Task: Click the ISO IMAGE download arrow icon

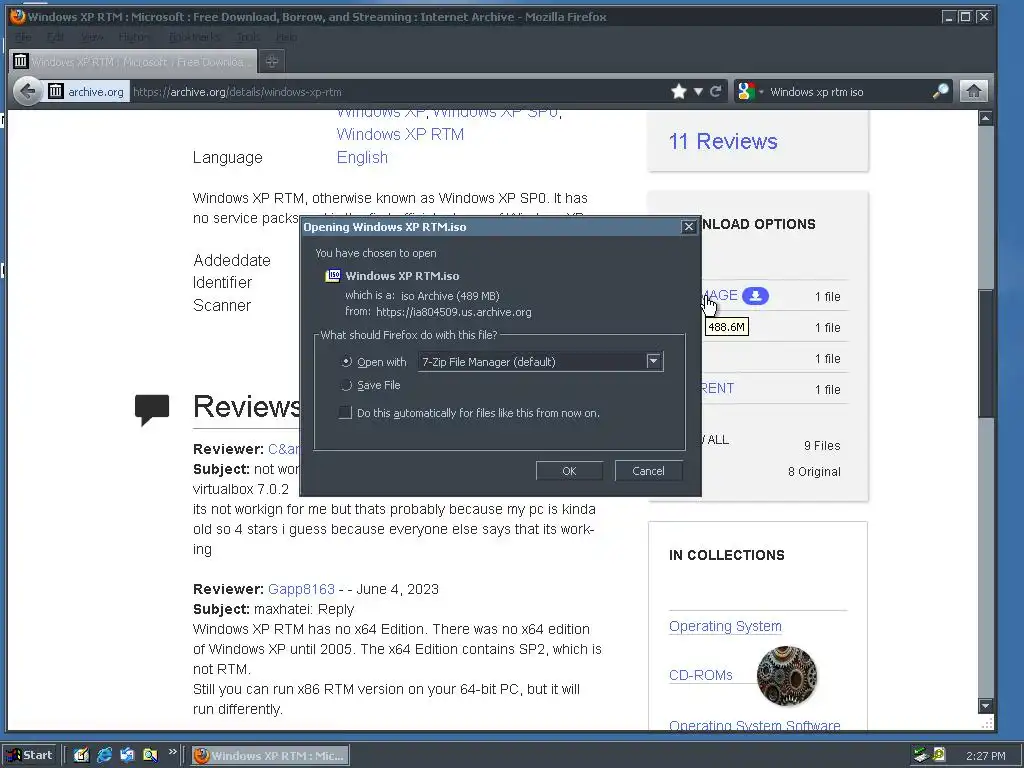Action: tap(756, 296)
